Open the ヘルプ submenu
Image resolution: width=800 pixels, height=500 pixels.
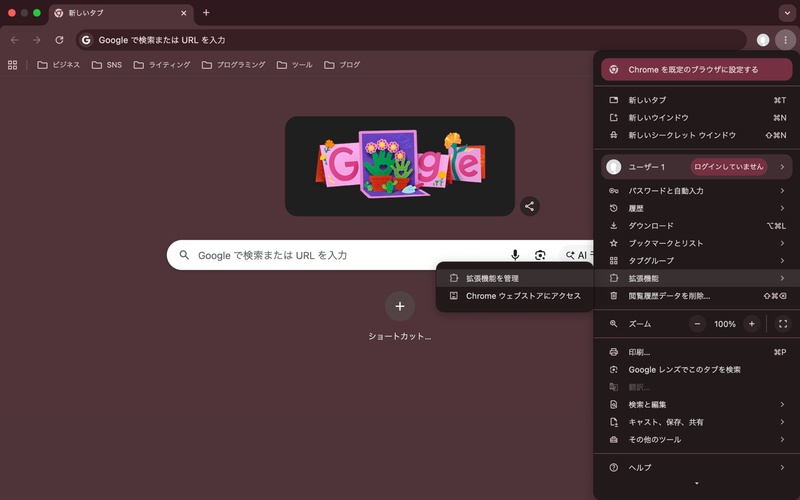696,467
